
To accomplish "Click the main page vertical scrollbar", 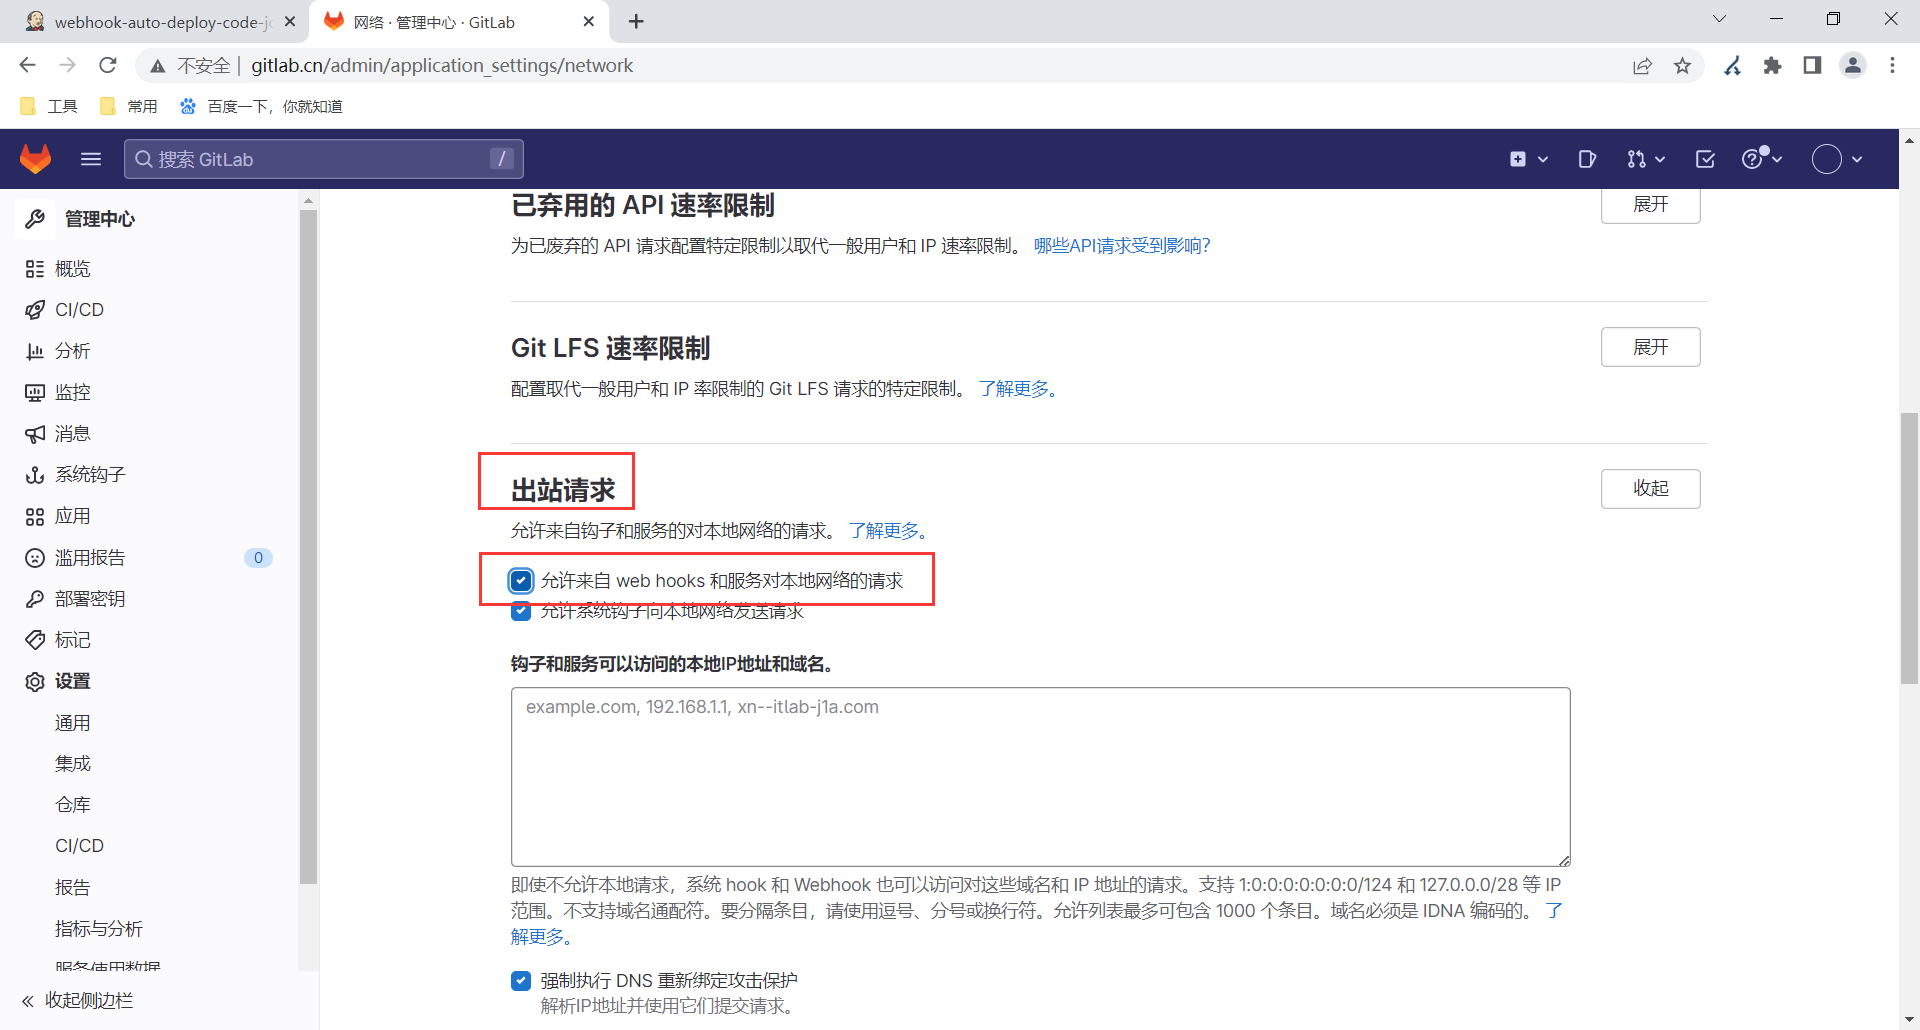I will click(x=1909, y=548).
